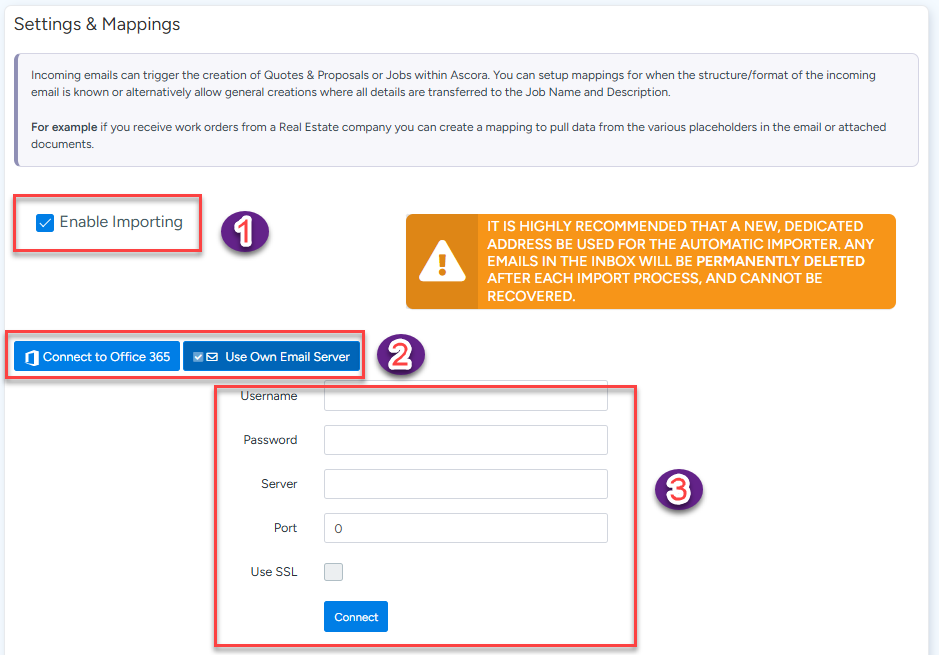Image resolution: width=939 pixels, height=655 pixels.
Task: Check the Use SSL checkbox
Action: coord(334,572)
